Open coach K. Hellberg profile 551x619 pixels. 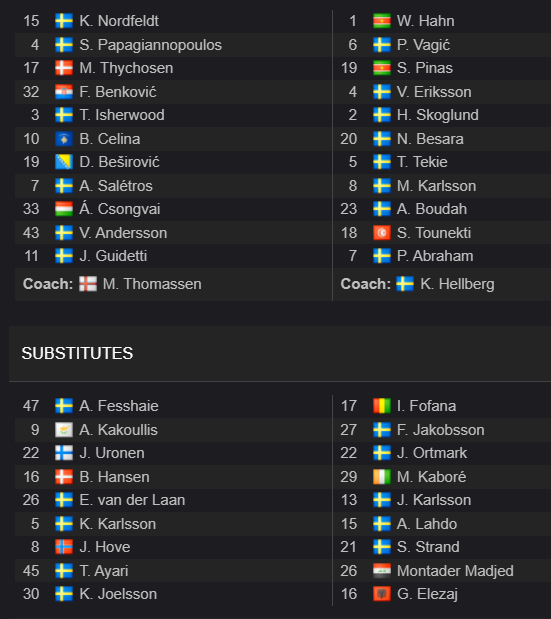(457, 284)
